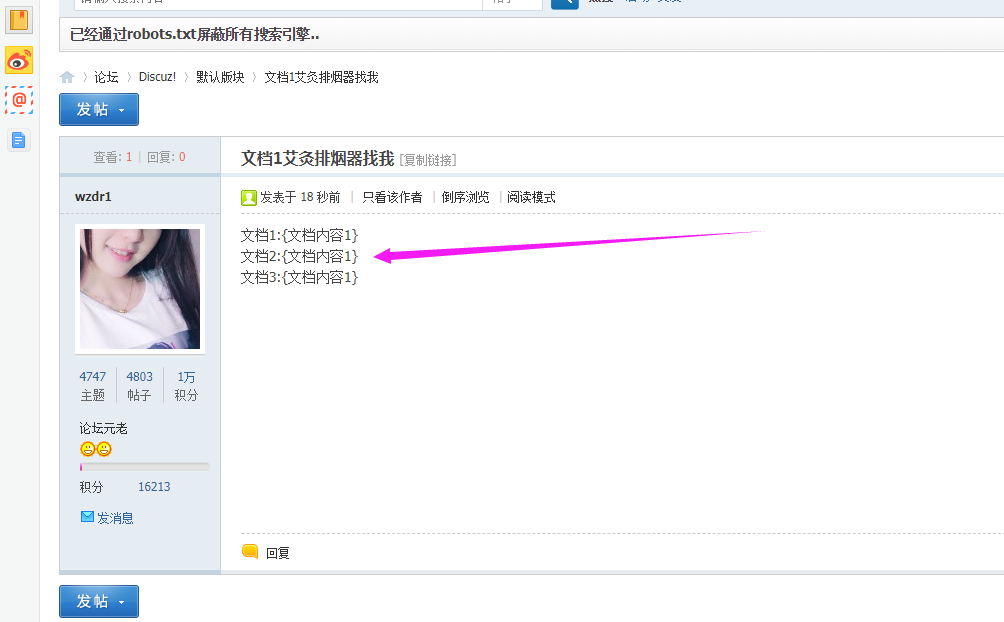1004x622 pixels.
Task: Expand the bottom 发帖 button dropdown
Action: click(122, 601)
